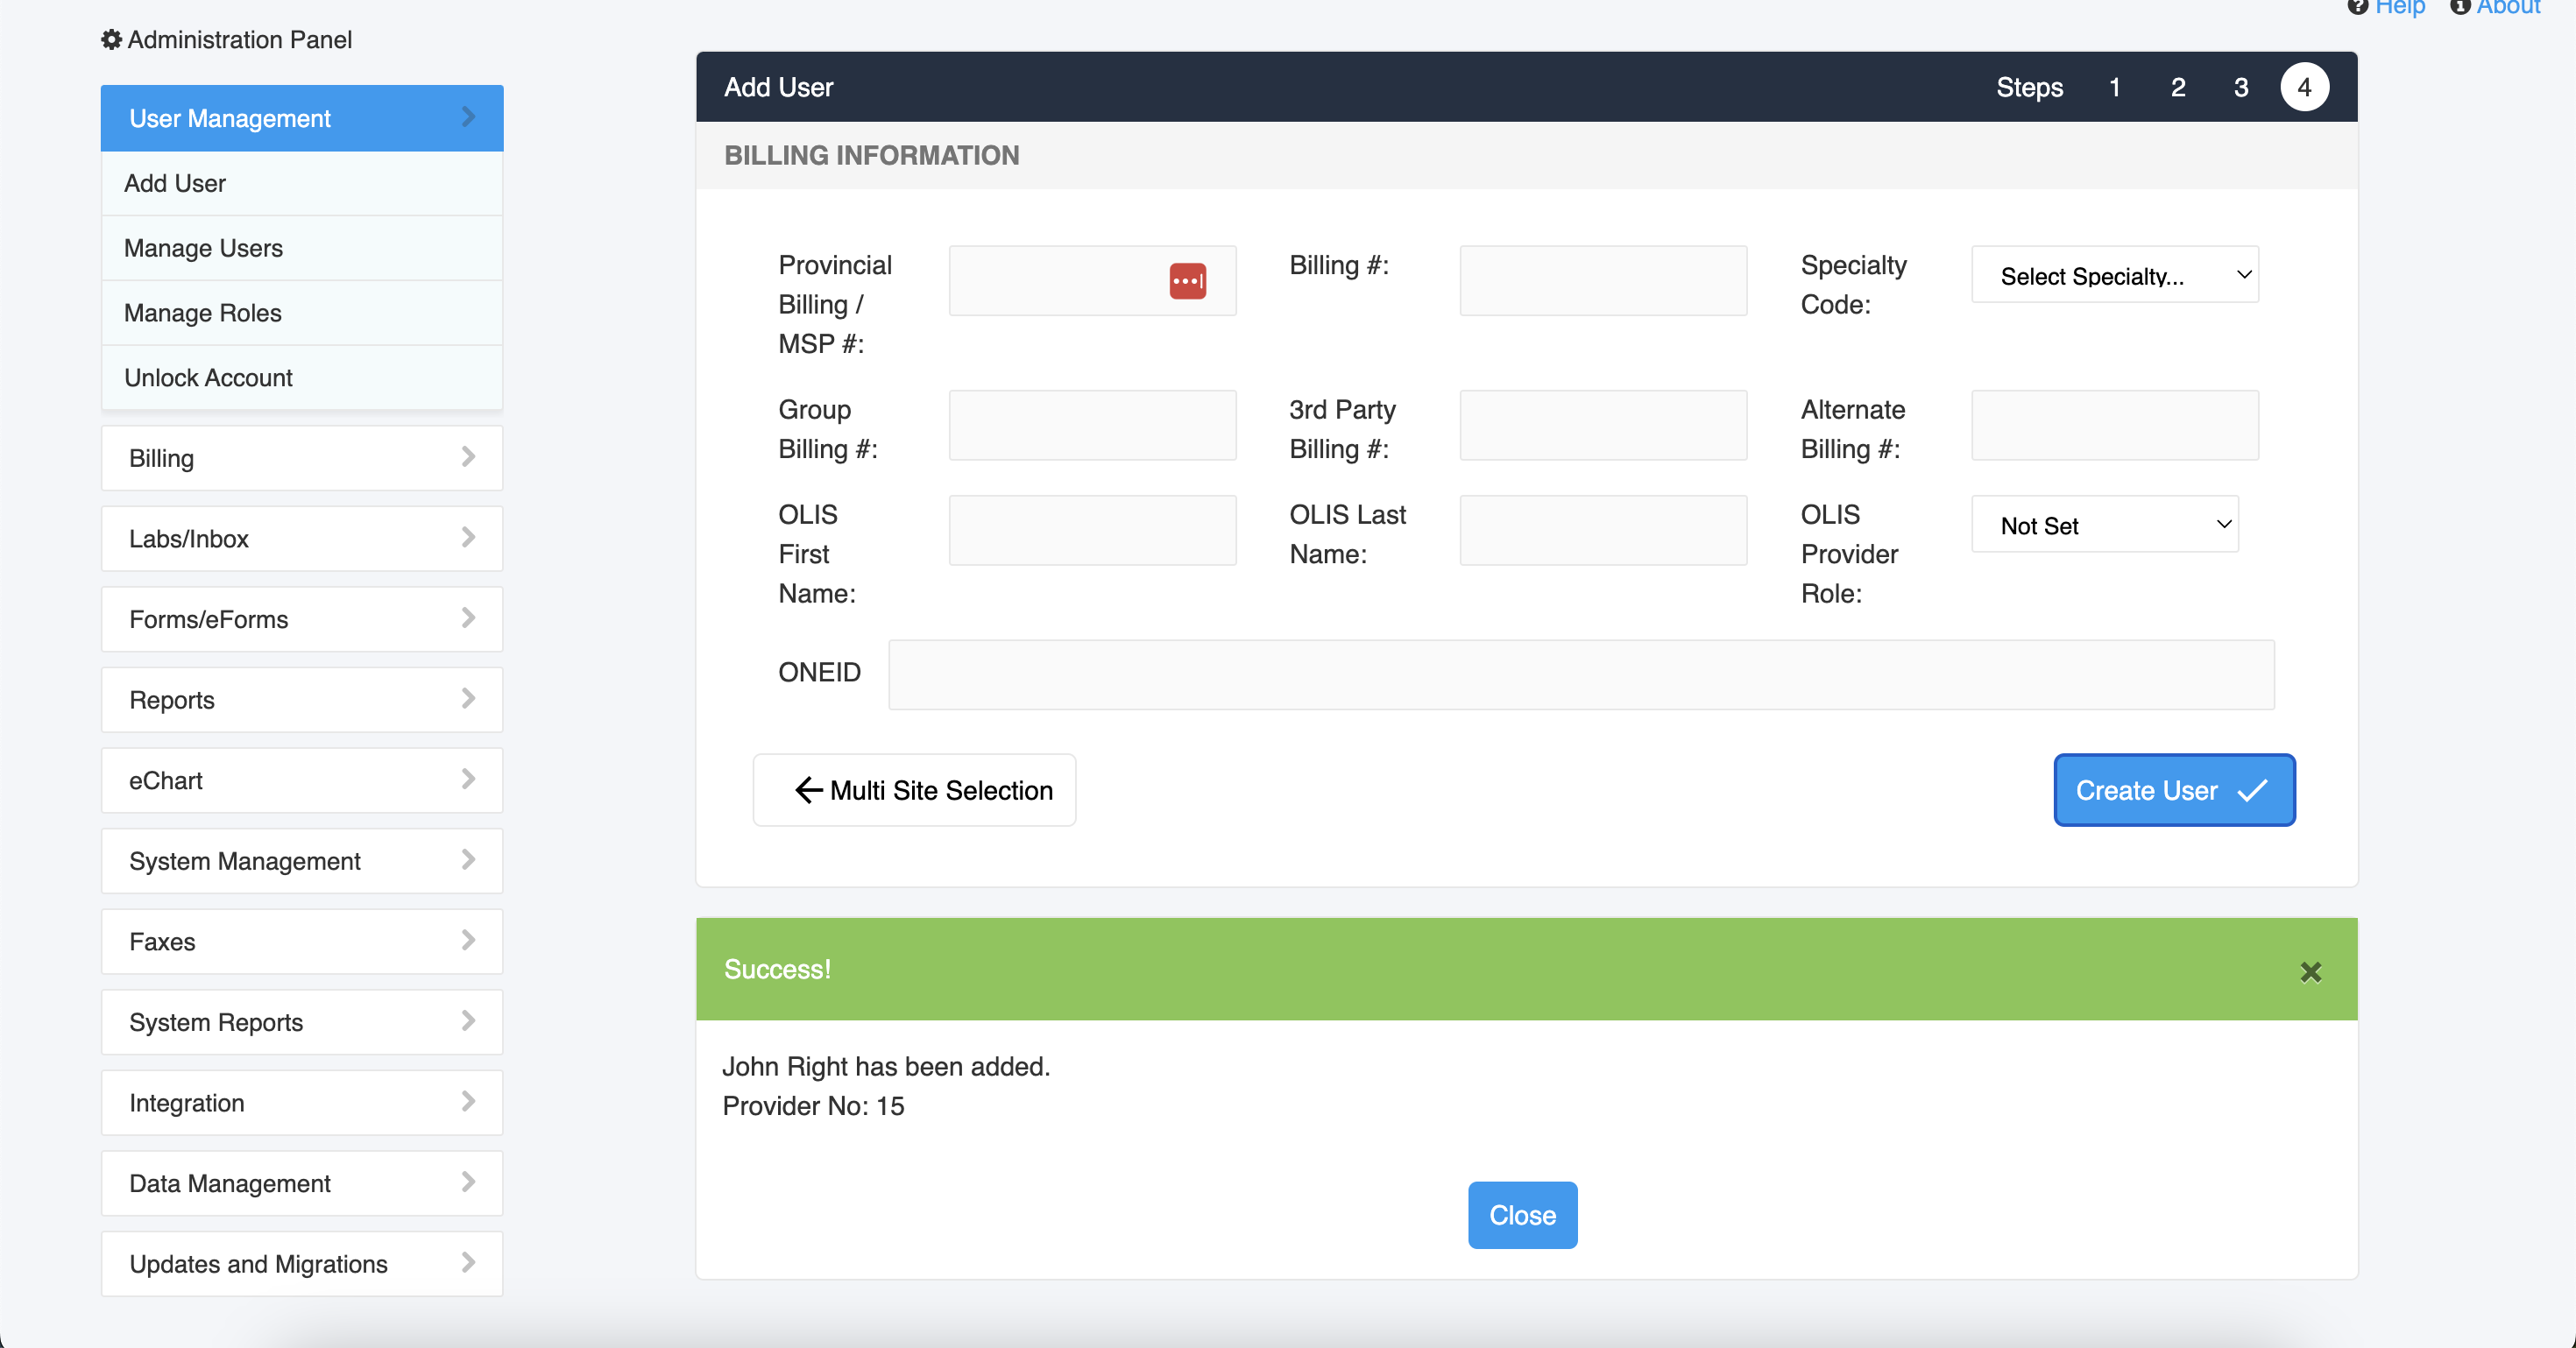The image size is (2576, 1348).
Task: Open Unlock Account in the sidebar
Action: [x=302, y=378]
